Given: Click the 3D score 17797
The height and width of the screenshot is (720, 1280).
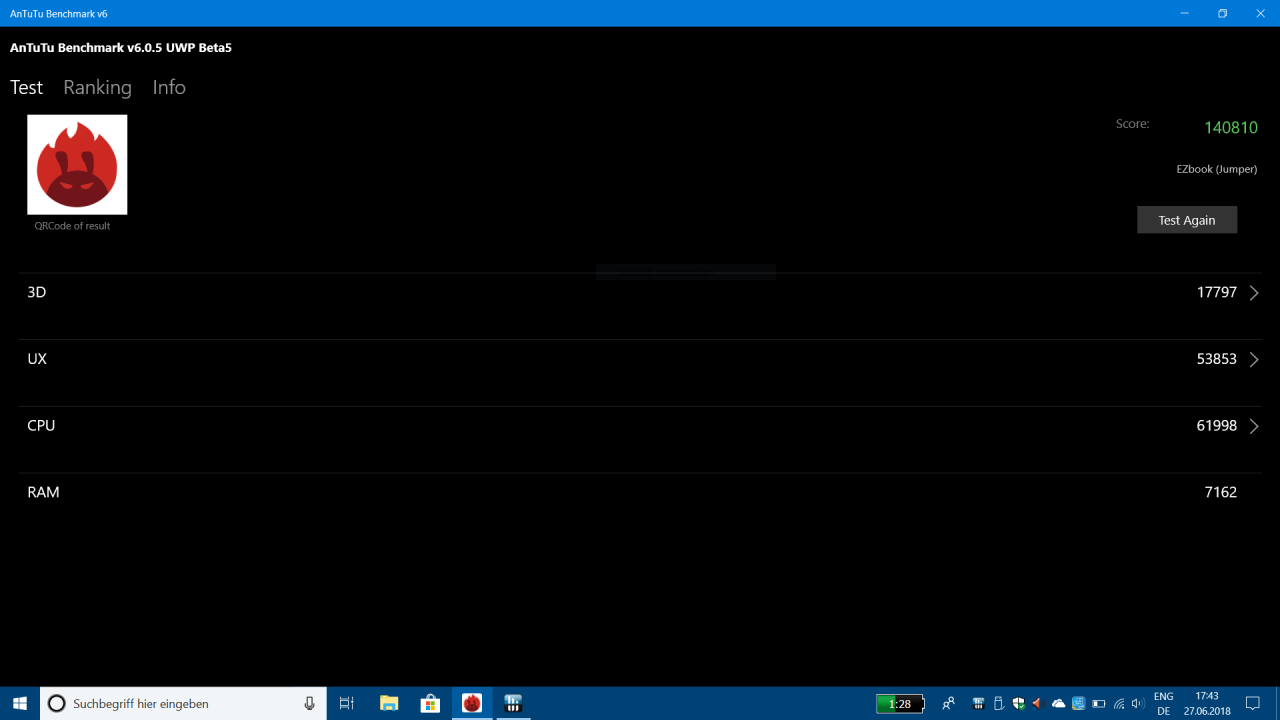Looking at the screenshot, I should click(x=1217, y=292).
